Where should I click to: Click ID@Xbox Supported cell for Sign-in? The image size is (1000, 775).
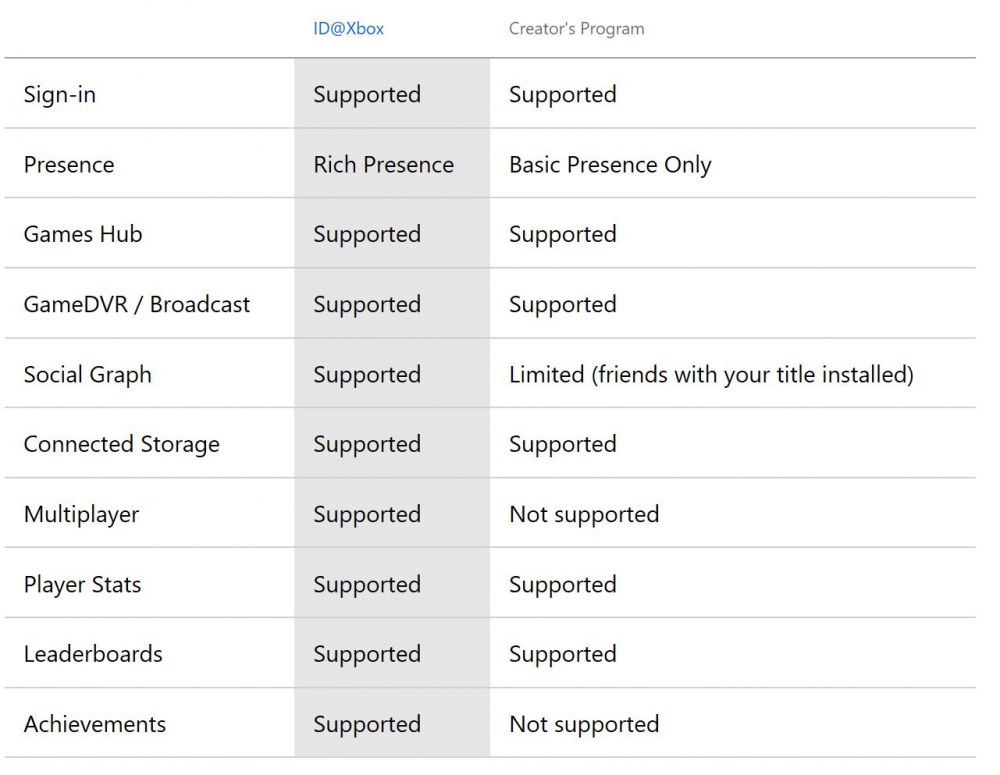tap(367, 94)
